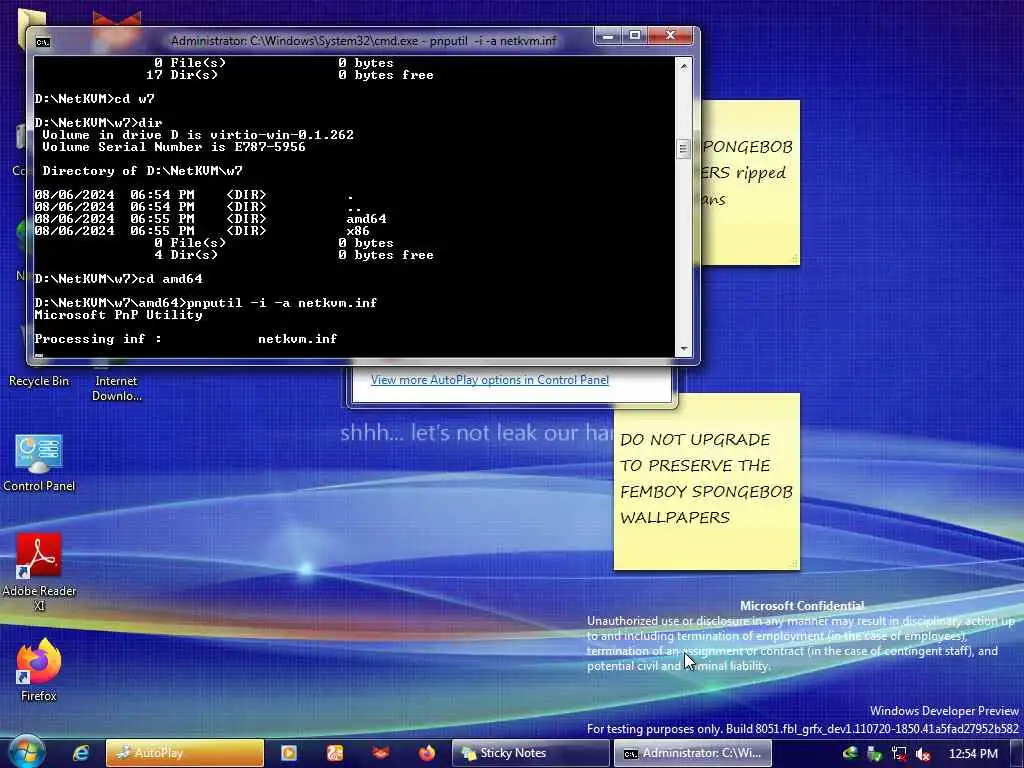Switch to the AutoPlay taskbar button
This screenshot has height=768, width=1024.
point(185,753)
